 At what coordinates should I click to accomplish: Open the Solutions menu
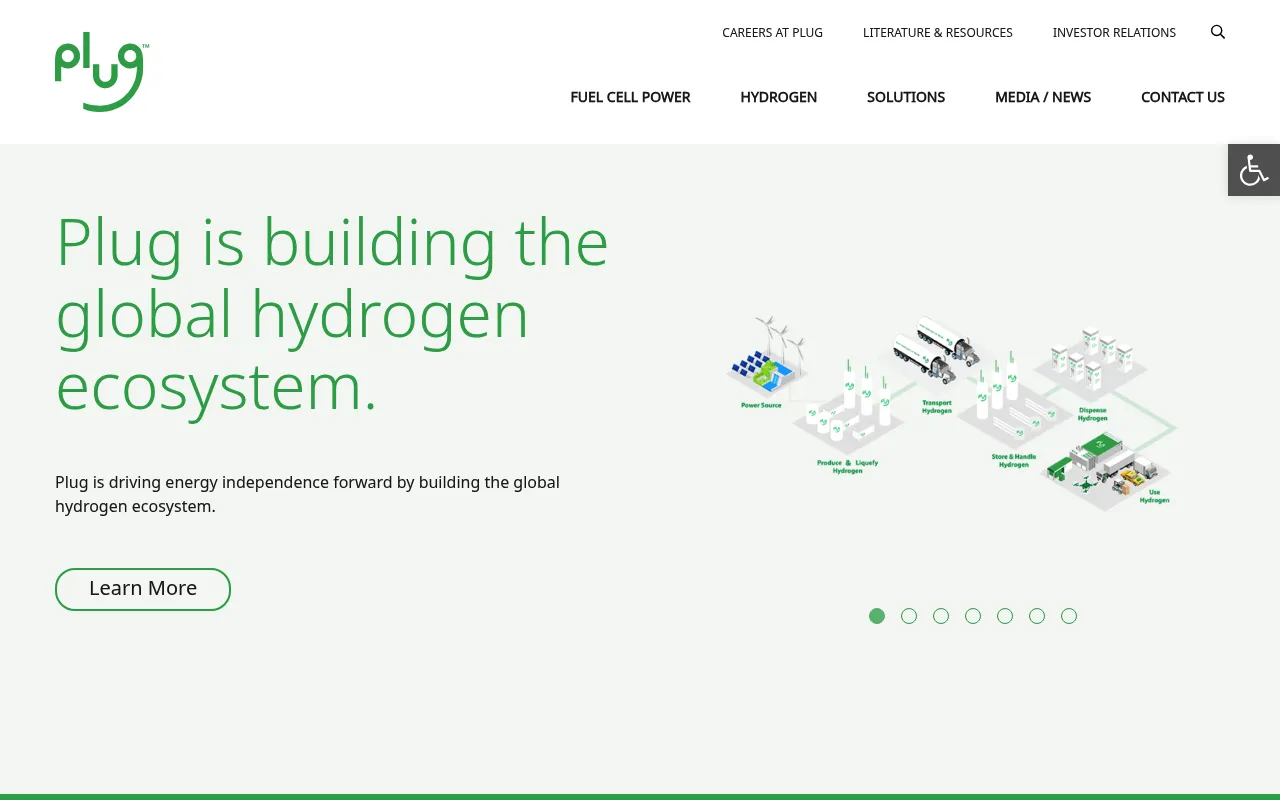pyautogui.click(x=906, y=97)
